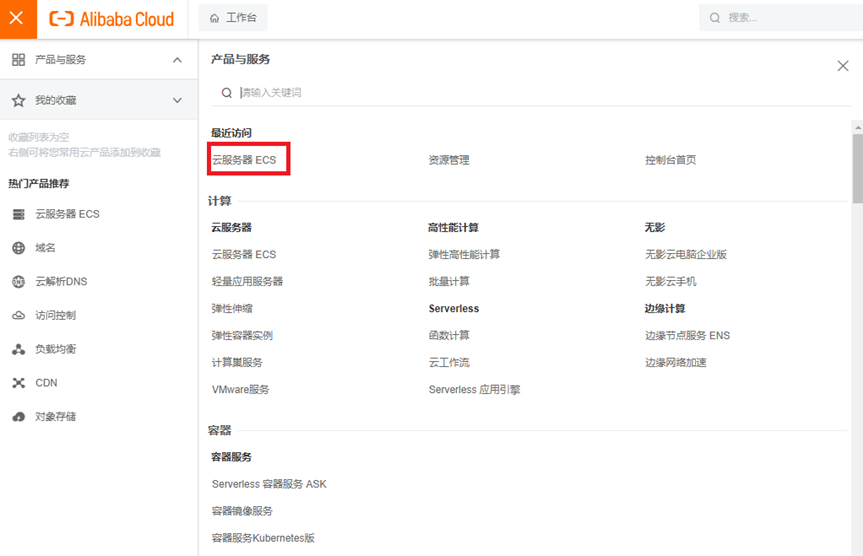Open 弹性容器实例 link
Screen dimensions: 863x556
242,335
